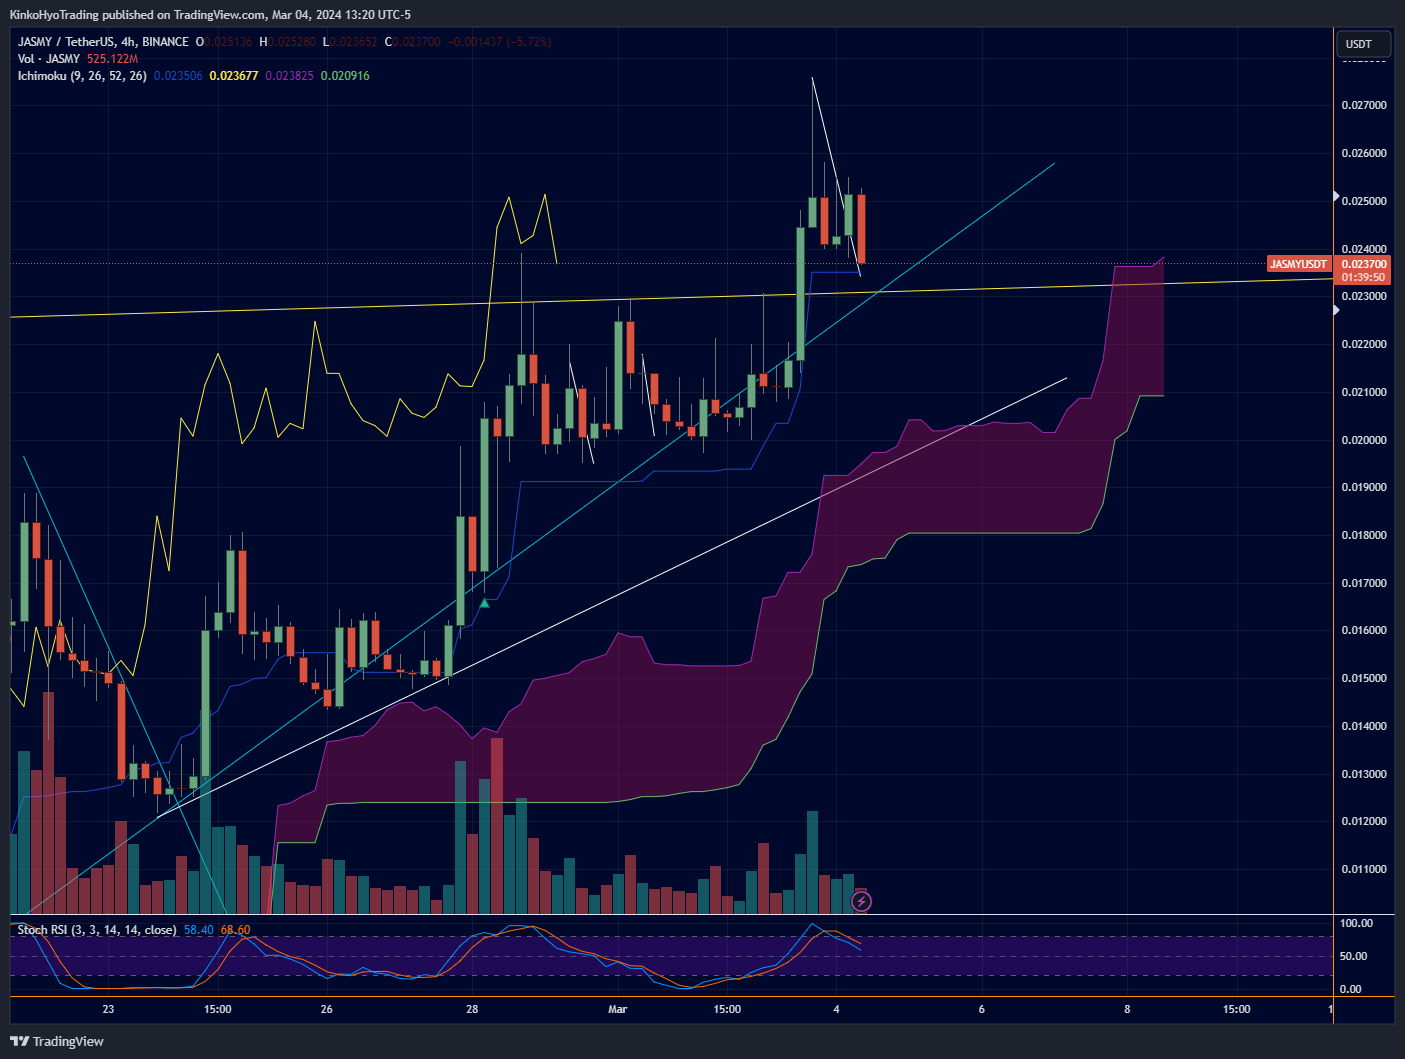Click the 0.016000 price axis label
Image resolution: width=1405 pixels, height=1059 pixels.
coord(1364,630)
